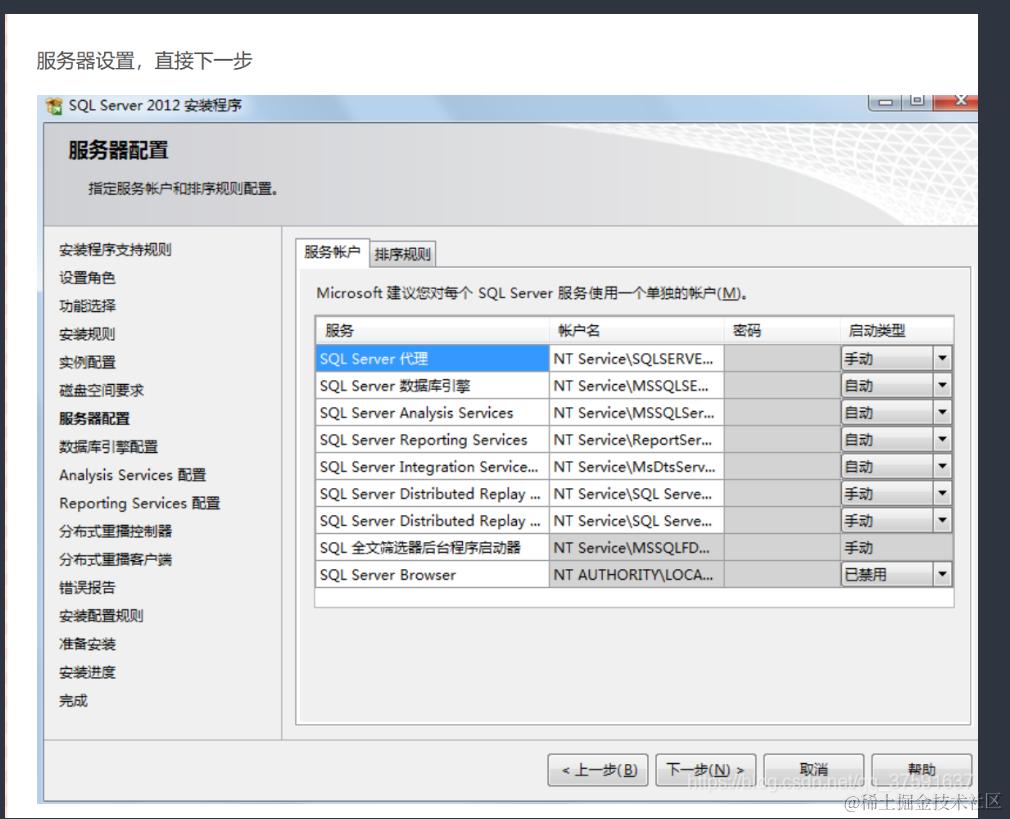Click 完成 step in sidebar
This screenshot has height=819, width=1010.
73,700
